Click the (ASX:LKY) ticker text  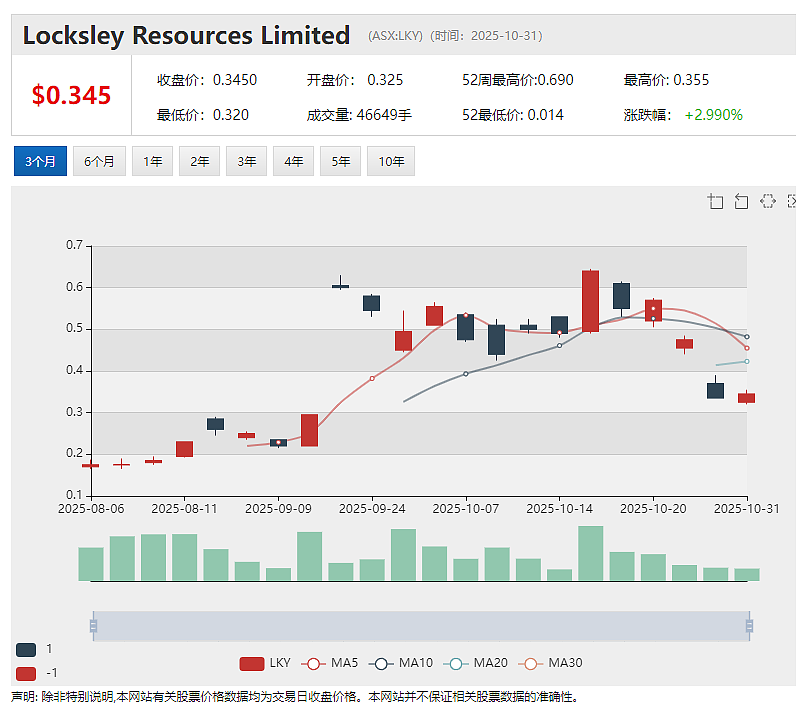pos(395,36)
